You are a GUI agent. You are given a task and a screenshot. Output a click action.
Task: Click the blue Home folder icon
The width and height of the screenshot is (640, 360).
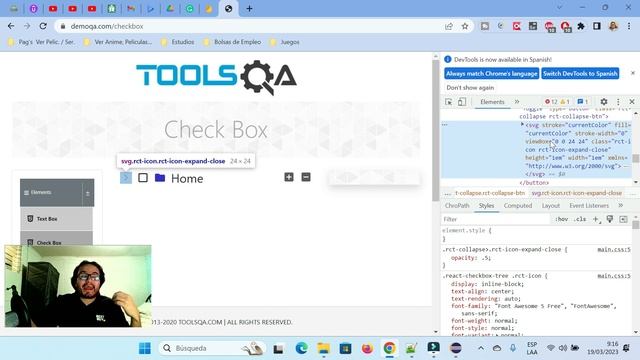pyautogui.click(x=160, y=178)
